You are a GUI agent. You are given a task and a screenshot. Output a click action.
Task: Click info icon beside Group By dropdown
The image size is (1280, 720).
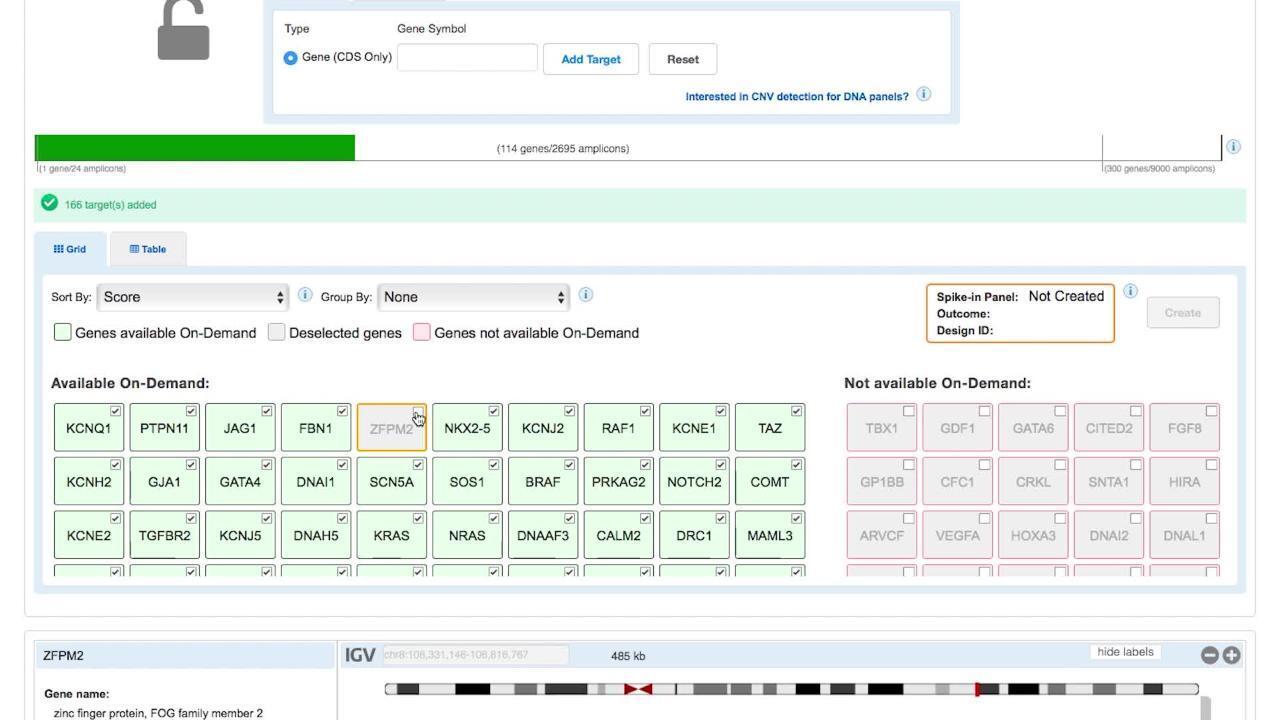tap(586, 295)
